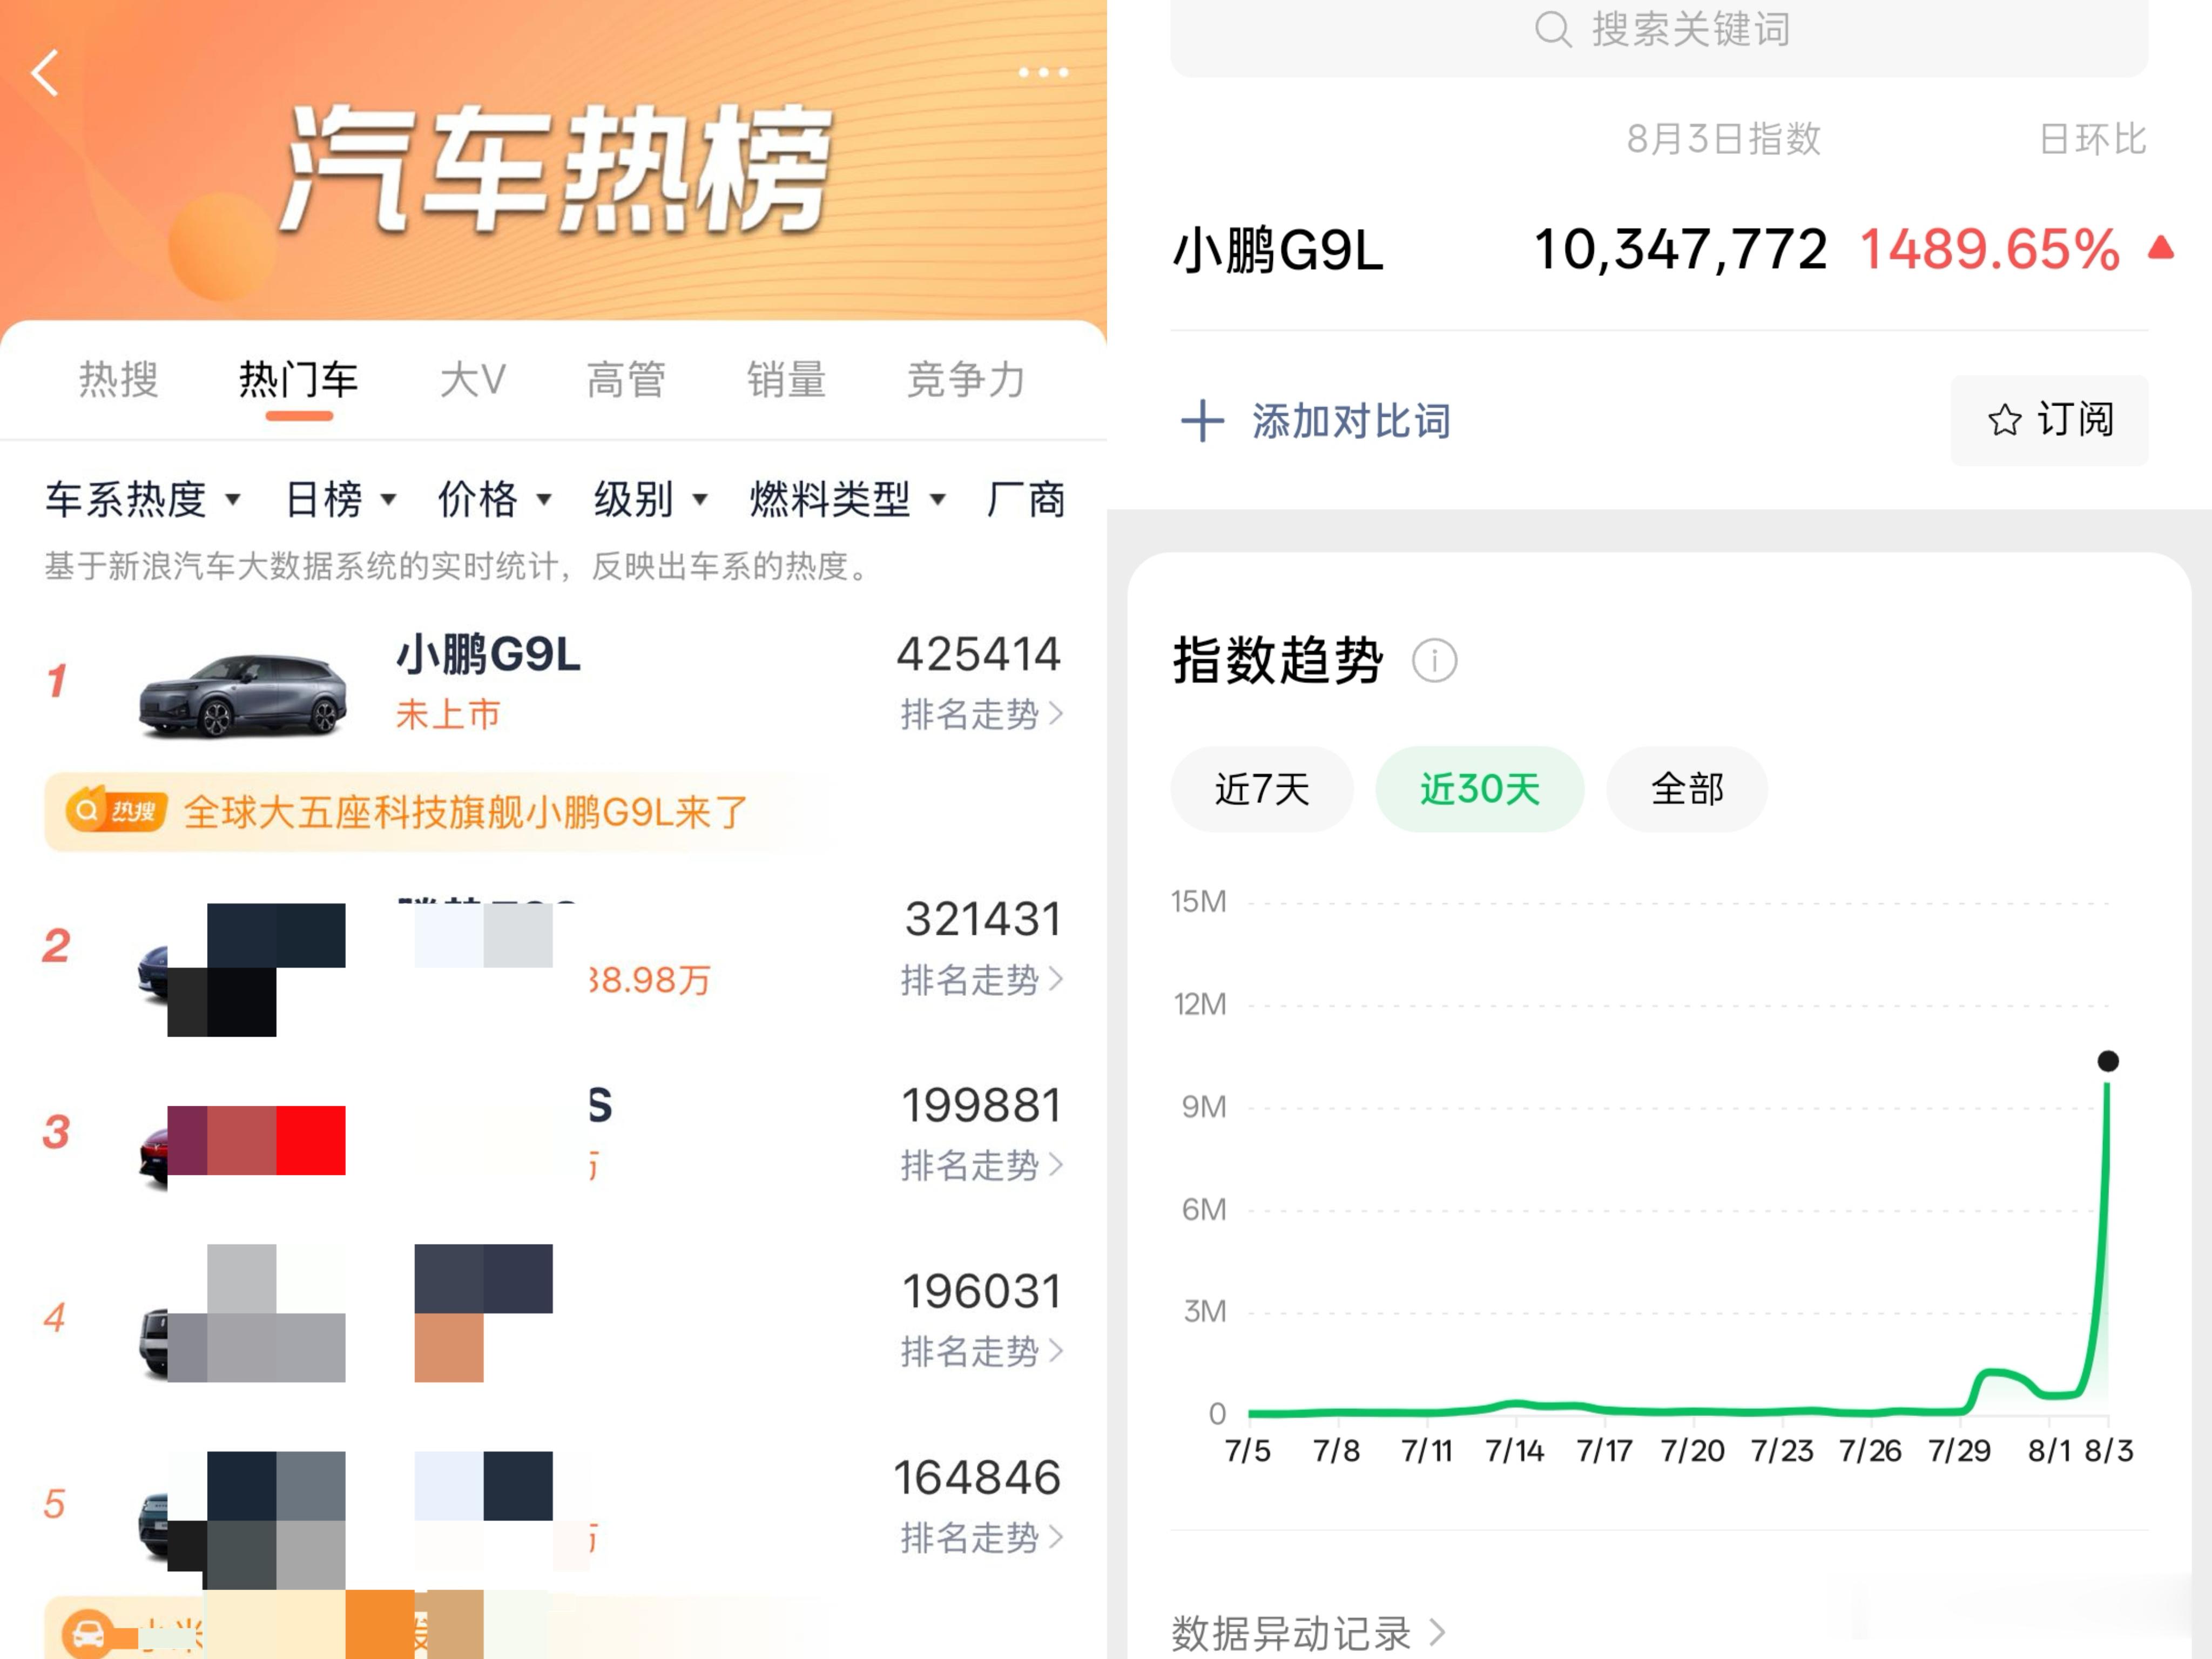Open 排名走势 for rank 2 car
This screenshot has height=1659, width=2212.
pyautogui.click(x=981, y=979)
